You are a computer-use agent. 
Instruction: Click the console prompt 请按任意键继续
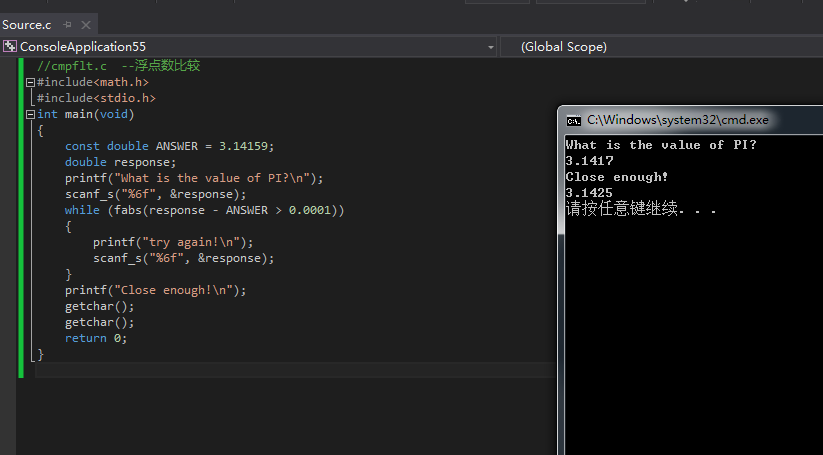tap(641, 208)
